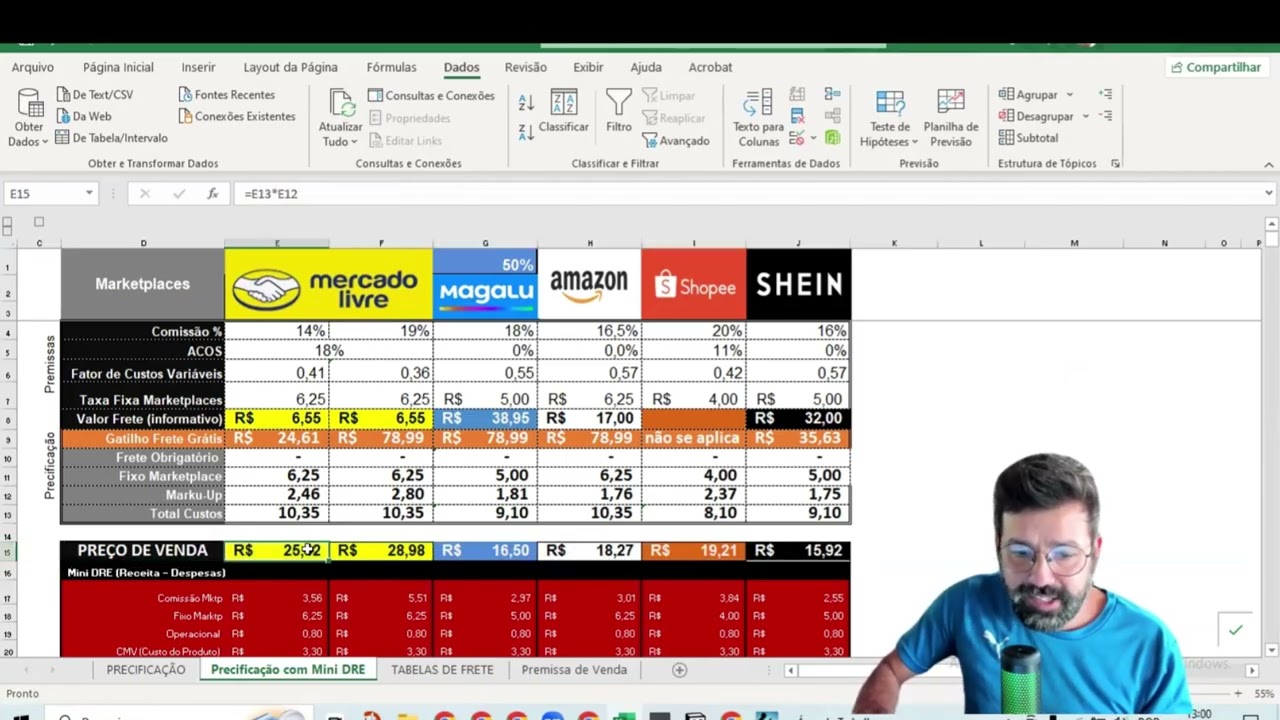Import data Da Web
Screen dimensions: 1280x720
[x=84, y=116]
